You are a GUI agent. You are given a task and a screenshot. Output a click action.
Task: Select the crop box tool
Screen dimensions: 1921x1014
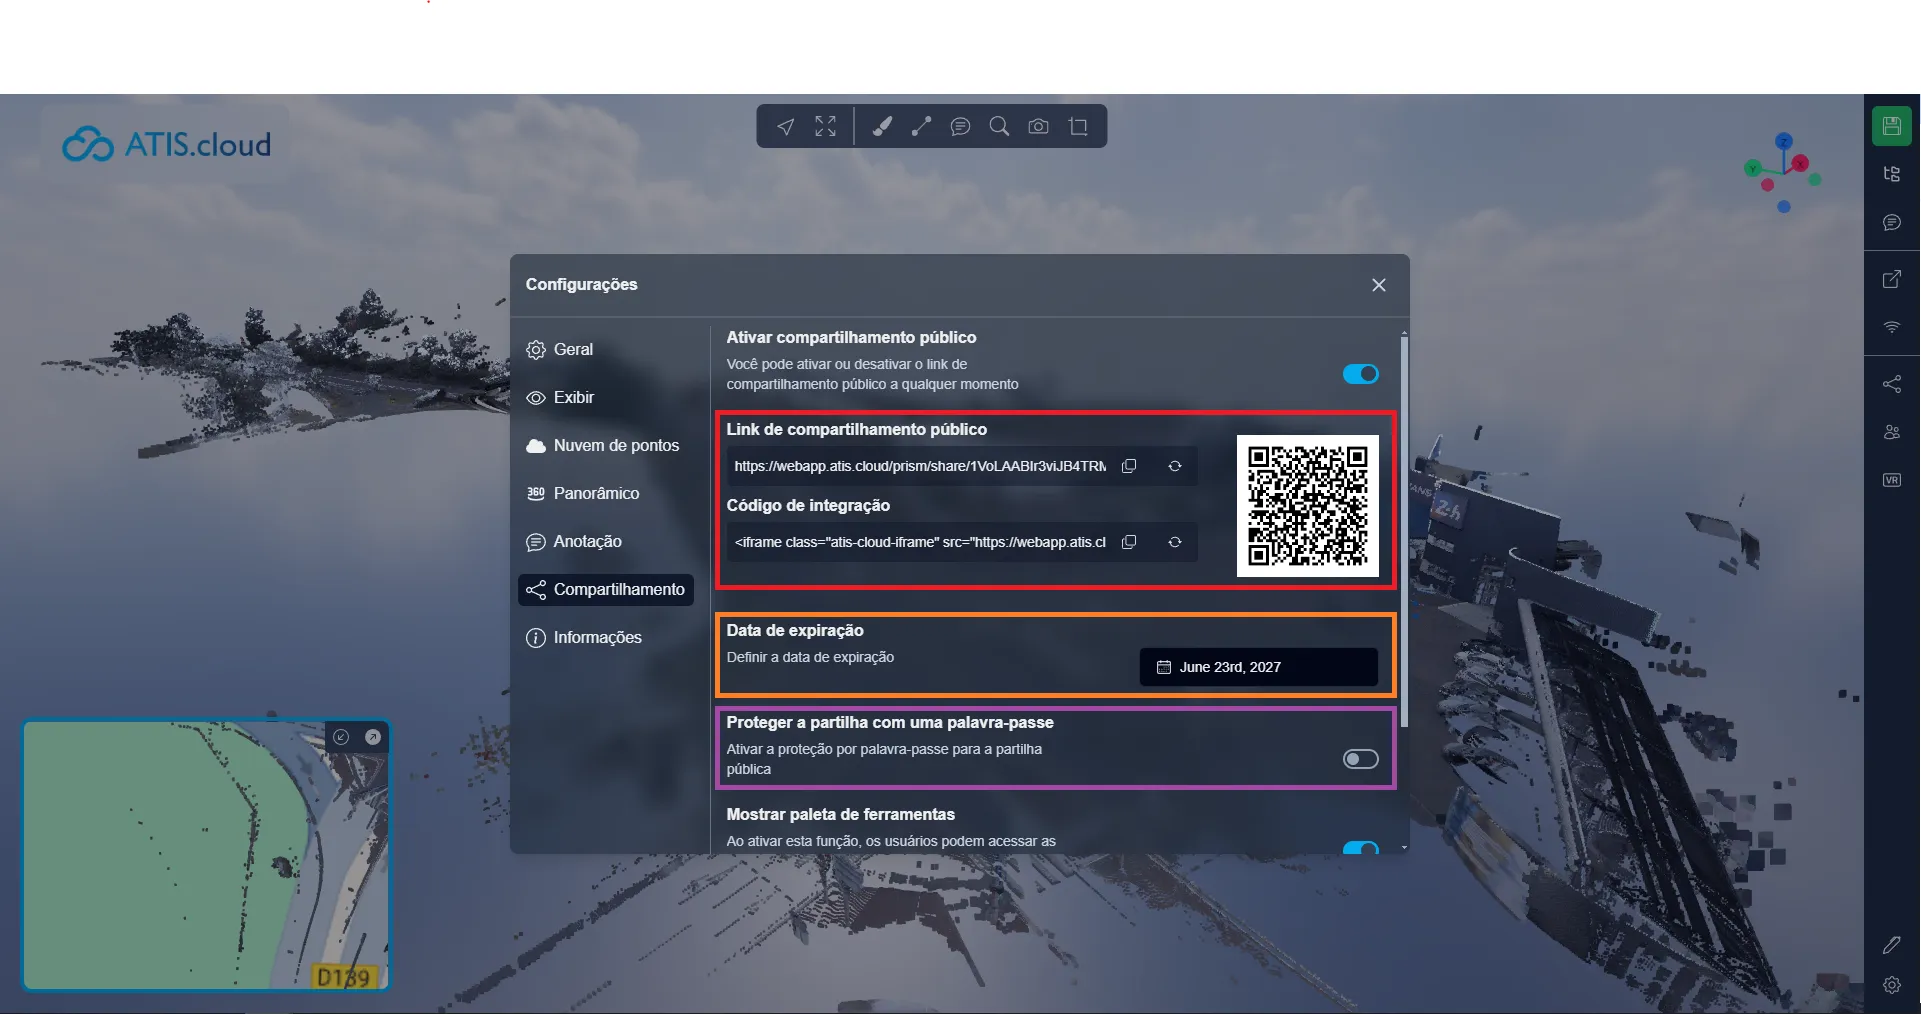coord(1078,126)
